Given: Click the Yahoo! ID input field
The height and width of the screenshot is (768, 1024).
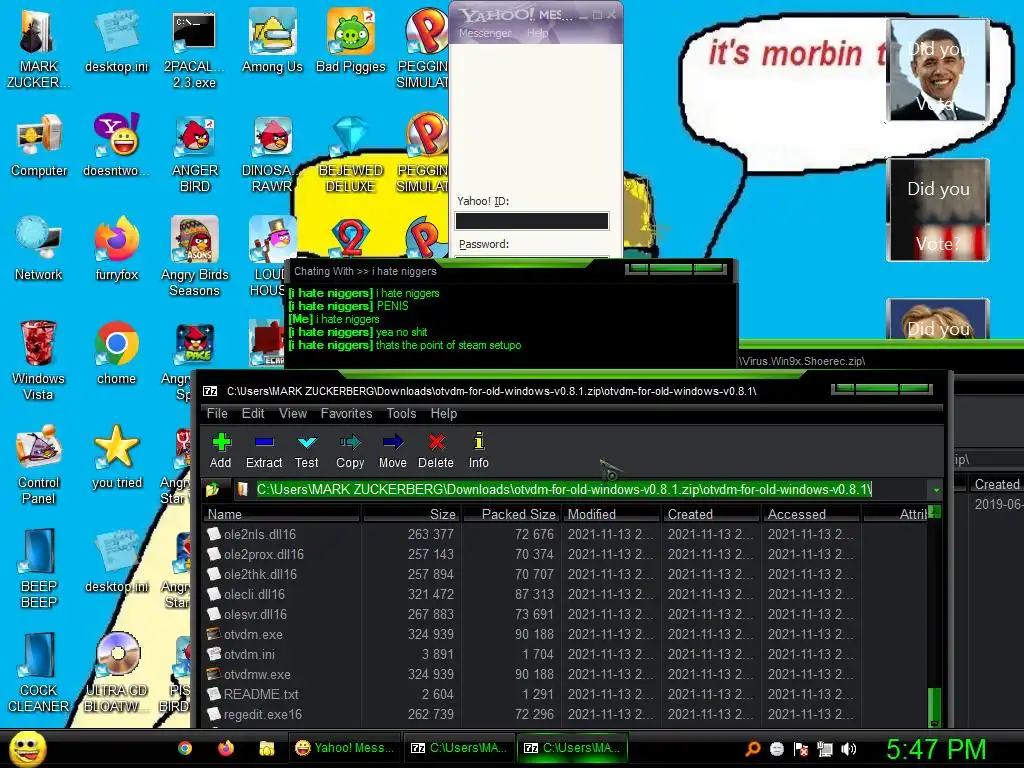Looking at the screenshot, I should click(x=532, y=221).
